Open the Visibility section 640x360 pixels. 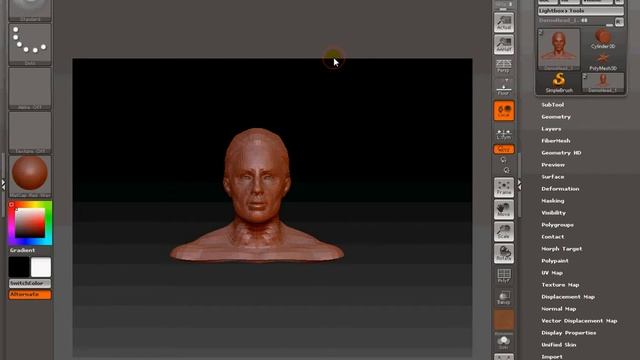coord(553,213)
